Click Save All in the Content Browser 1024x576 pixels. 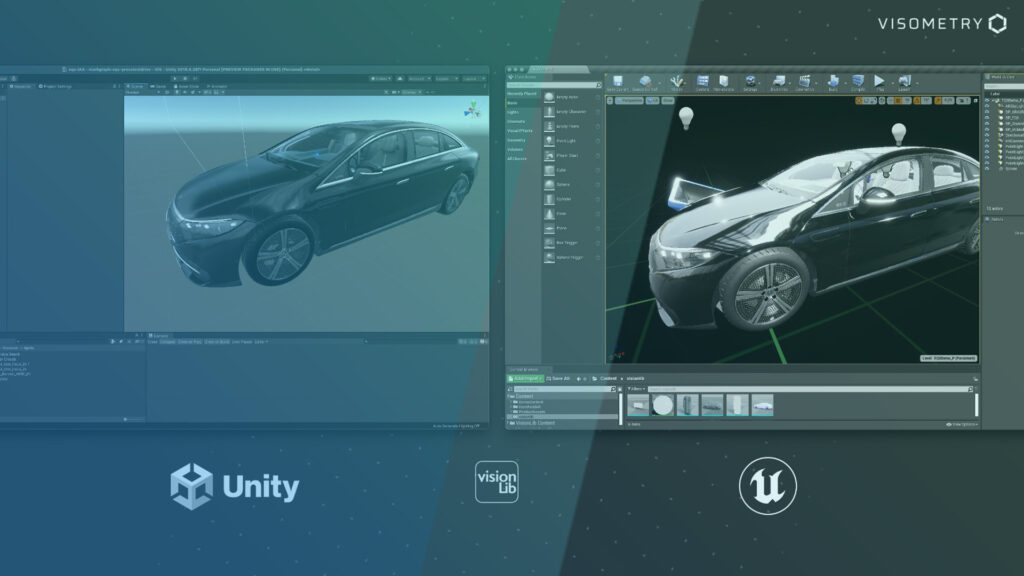[558, 379]
